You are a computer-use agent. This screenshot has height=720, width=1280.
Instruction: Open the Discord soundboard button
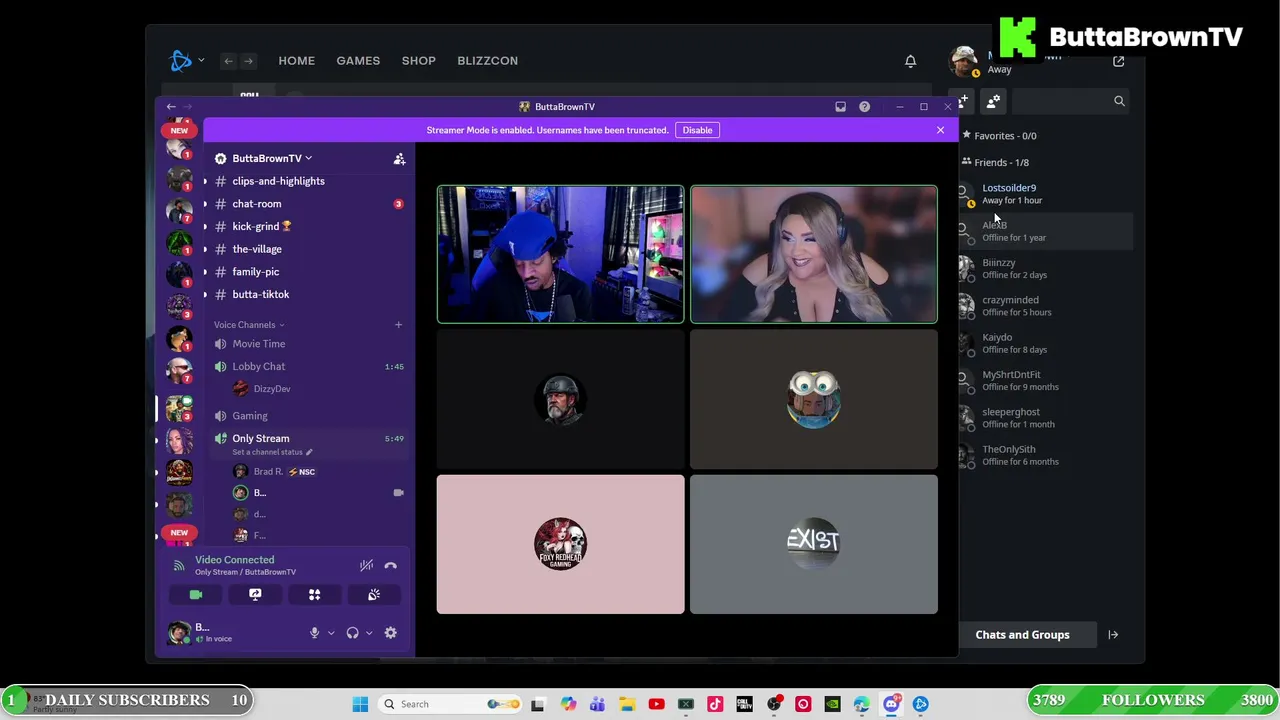pyautogui.click(x=374, y=595)
